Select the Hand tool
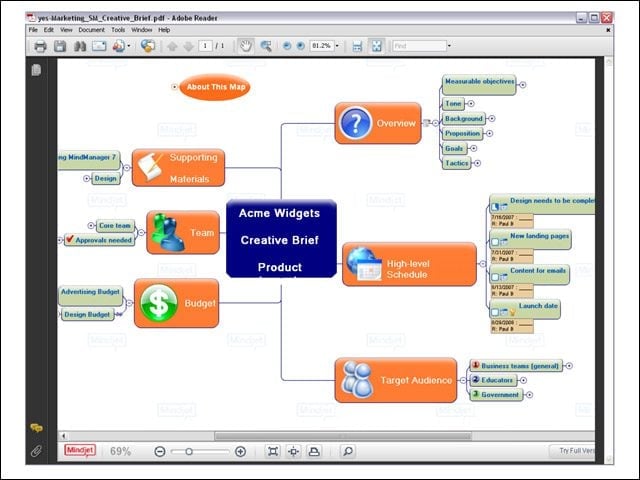The image size is (640, 480). point(246,46)
